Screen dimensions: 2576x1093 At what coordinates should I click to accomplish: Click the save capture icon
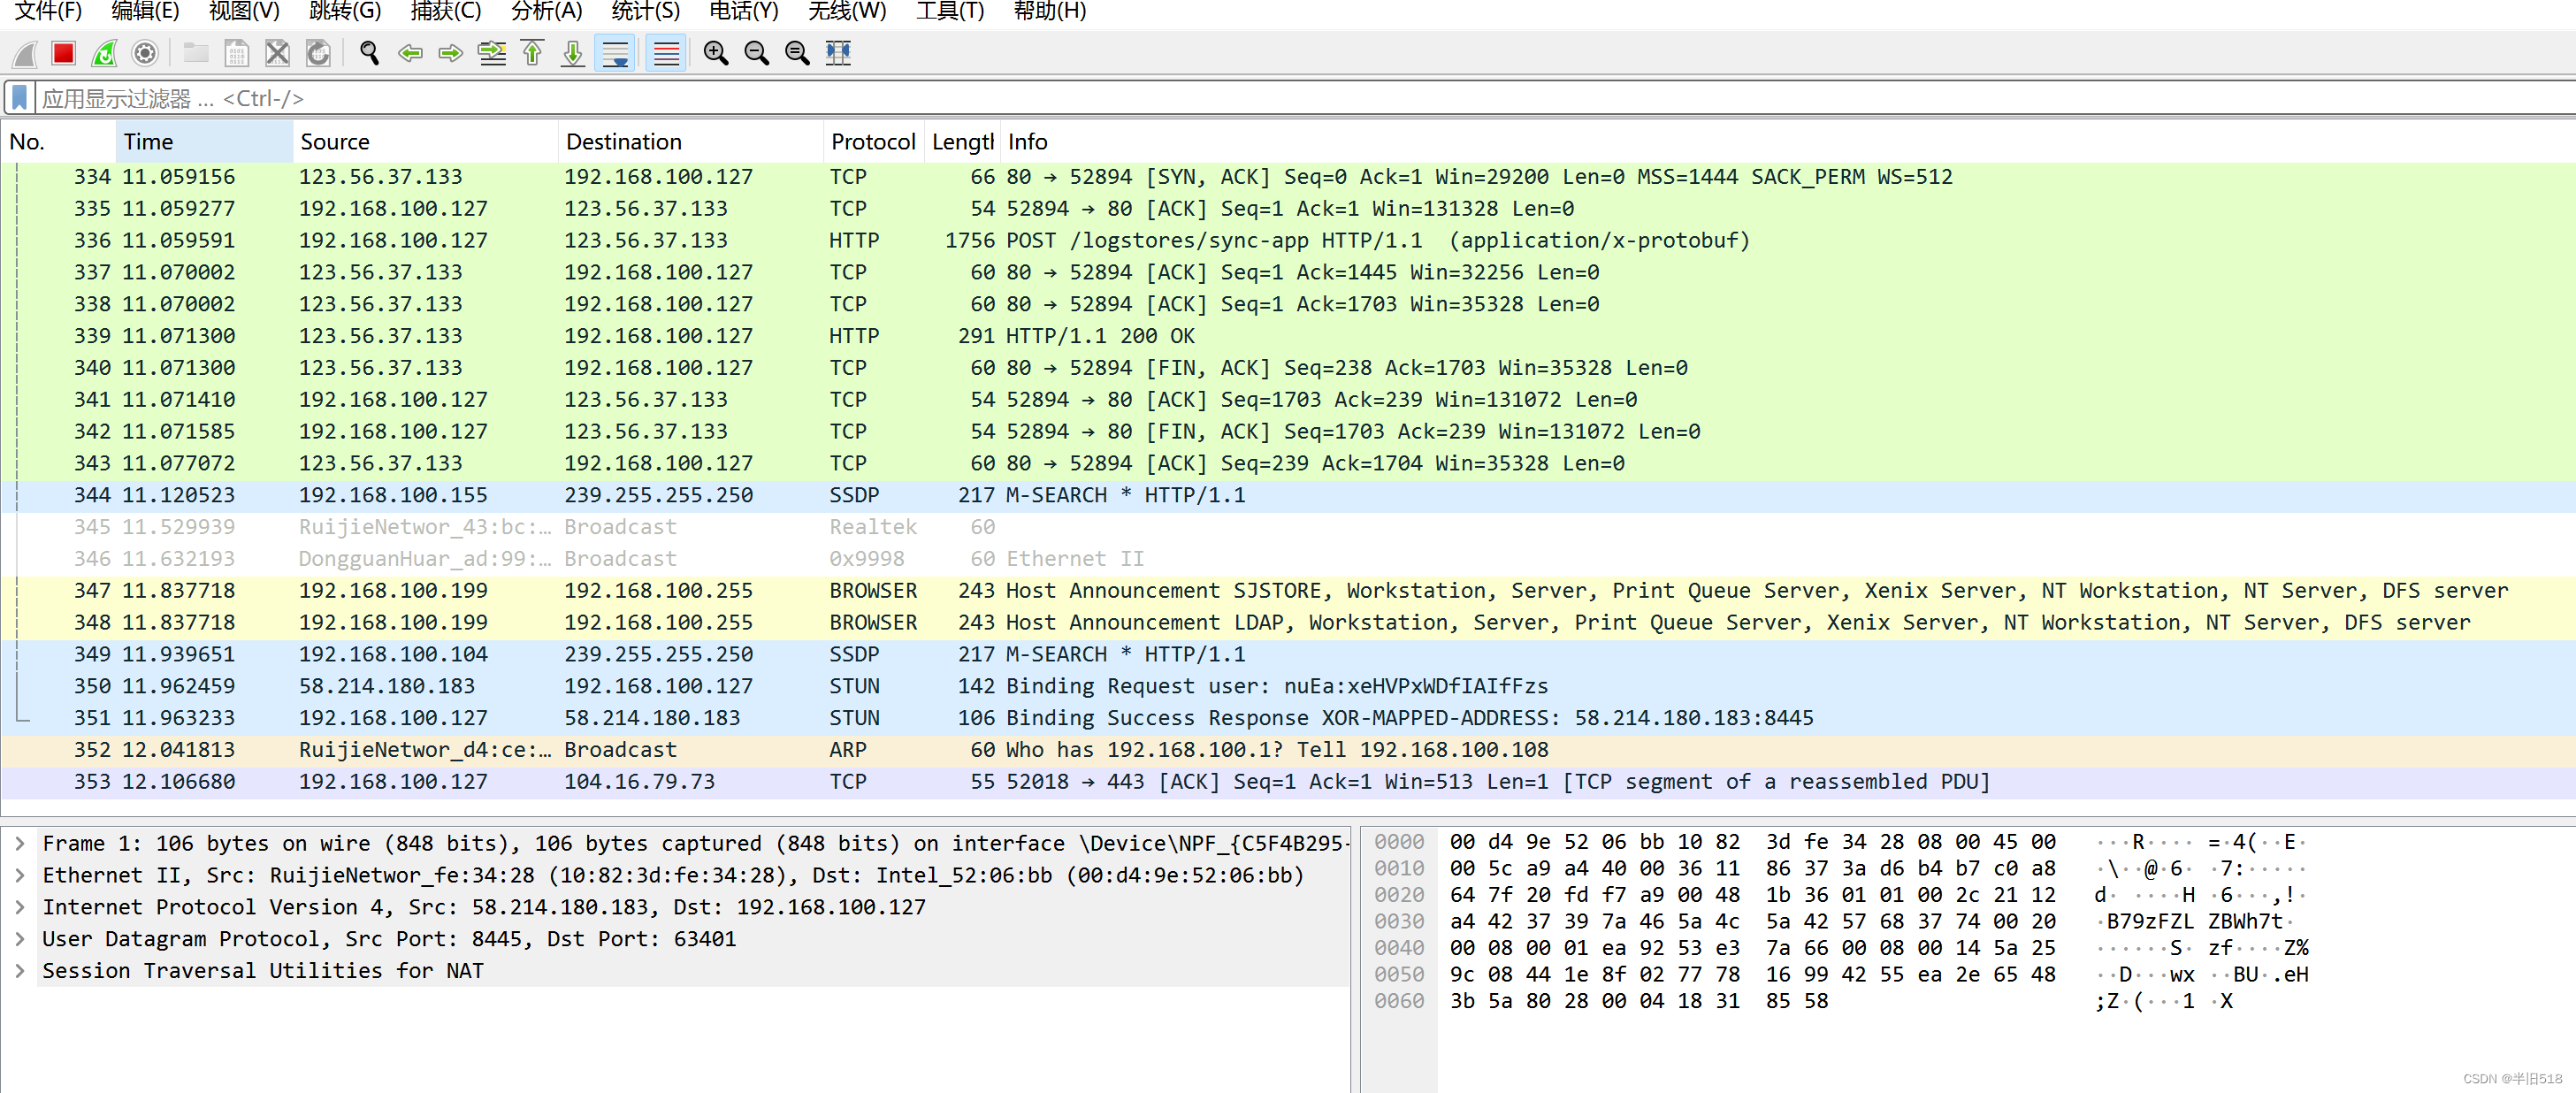[237, 54]
